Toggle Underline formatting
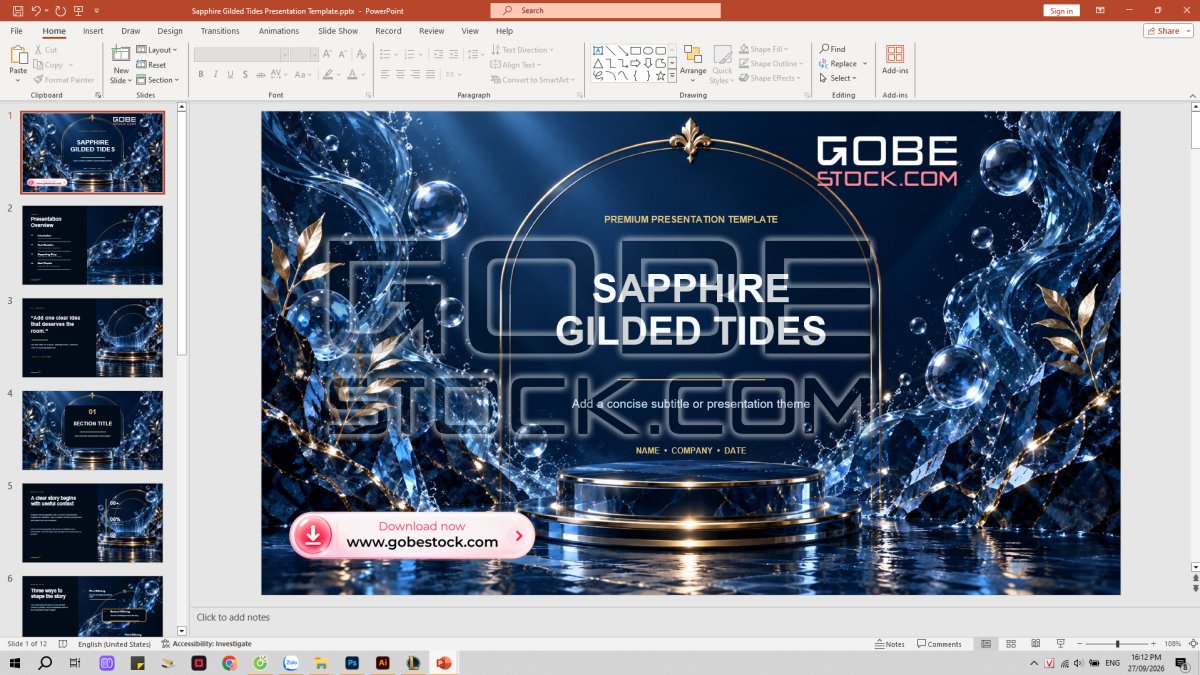 point(231,74)
